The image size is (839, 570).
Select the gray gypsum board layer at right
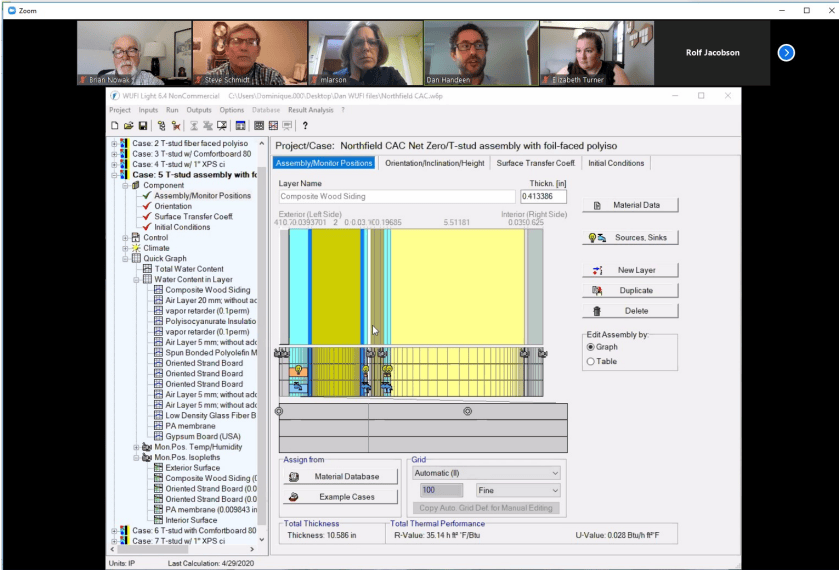(535, 286)
